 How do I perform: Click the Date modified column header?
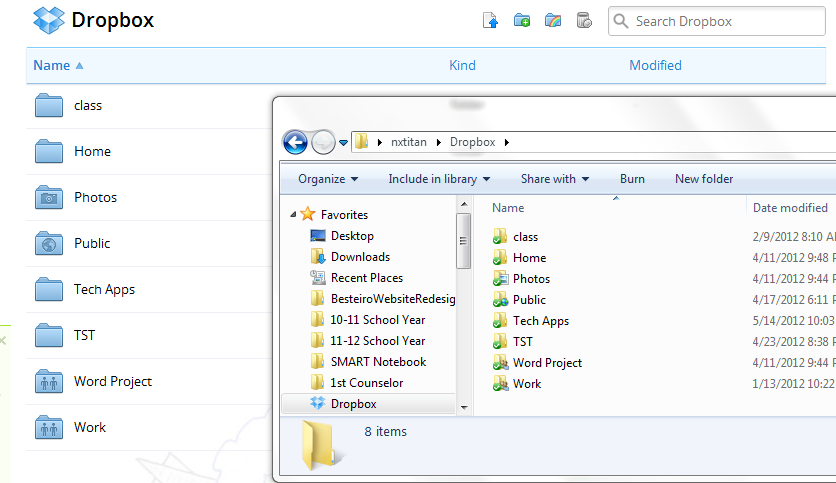[x=790, y=208]
